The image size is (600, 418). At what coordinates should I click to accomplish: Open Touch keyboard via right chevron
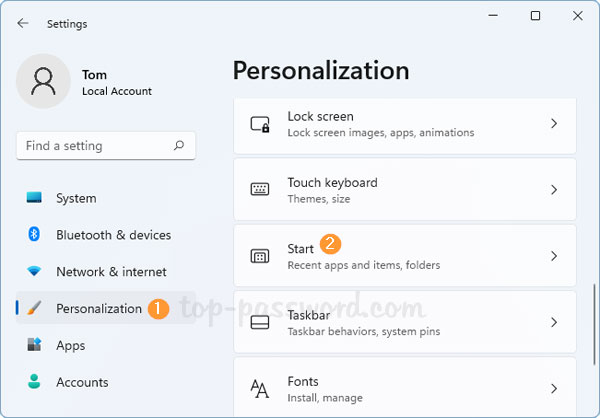click(554, 190)
